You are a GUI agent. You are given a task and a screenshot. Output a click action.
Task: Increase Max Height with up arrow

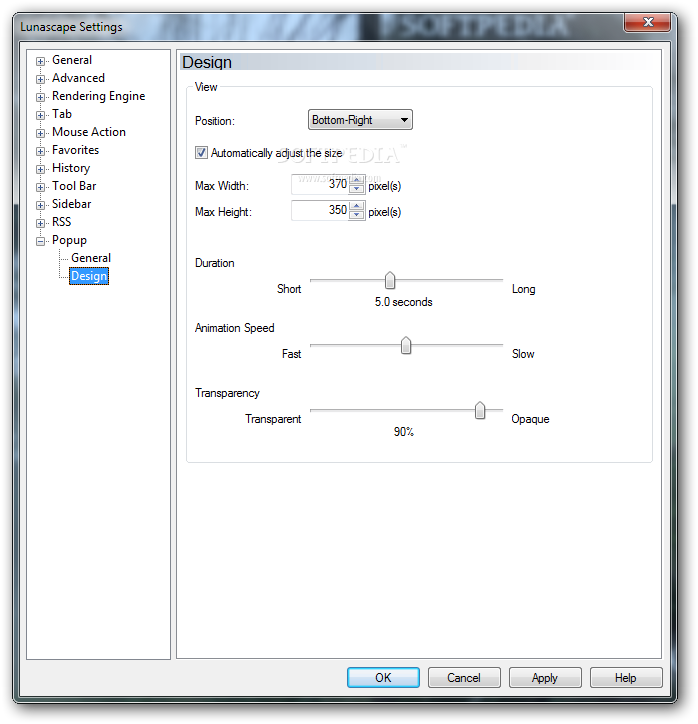click(x=356, y=205)
